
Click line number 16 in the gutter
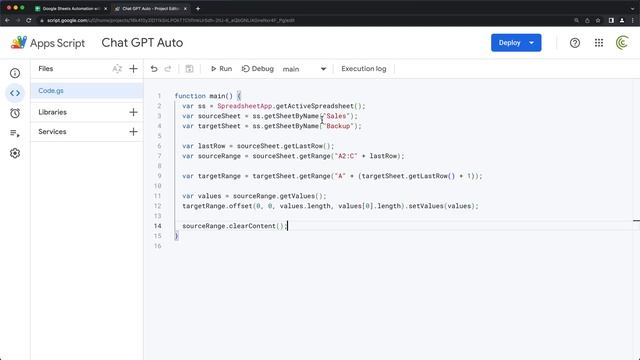pos(158,246)
